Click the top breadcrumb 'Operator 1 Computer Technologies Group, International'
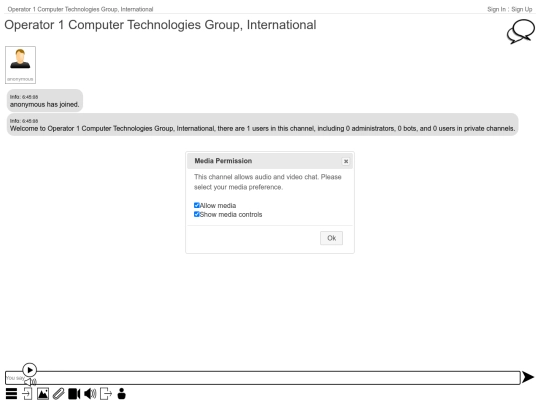Image resolution: width=540 pixels, height=405 pixels. pos(80,9)
